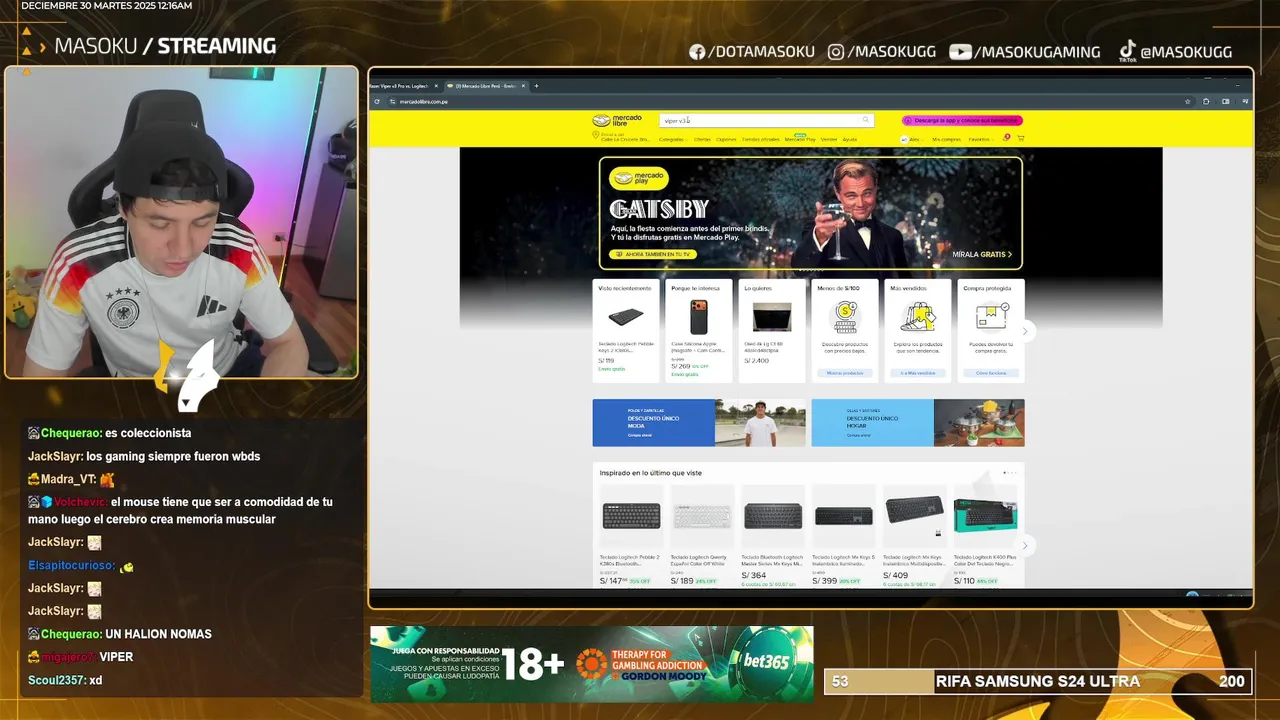The width and height of the screenshot is (1280, 720).
Task: Click Descarga la app pink banner
Action: click(962, 120)
